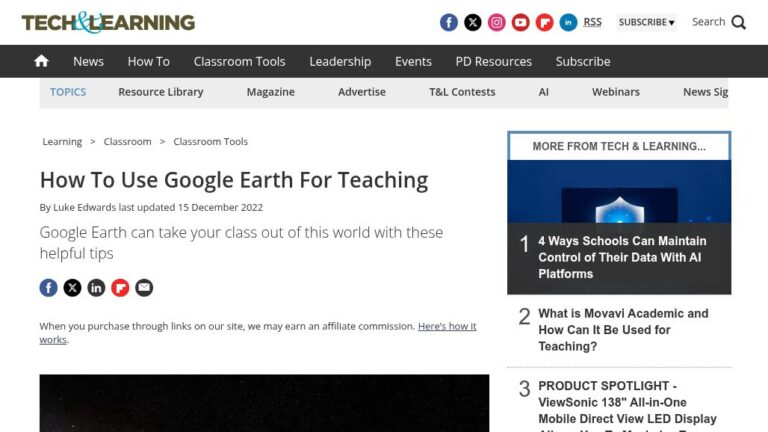The width and height of the screenshot is (768, 432).
Task: Select News Sig topic at bar edge
Action: coord(705,92)
